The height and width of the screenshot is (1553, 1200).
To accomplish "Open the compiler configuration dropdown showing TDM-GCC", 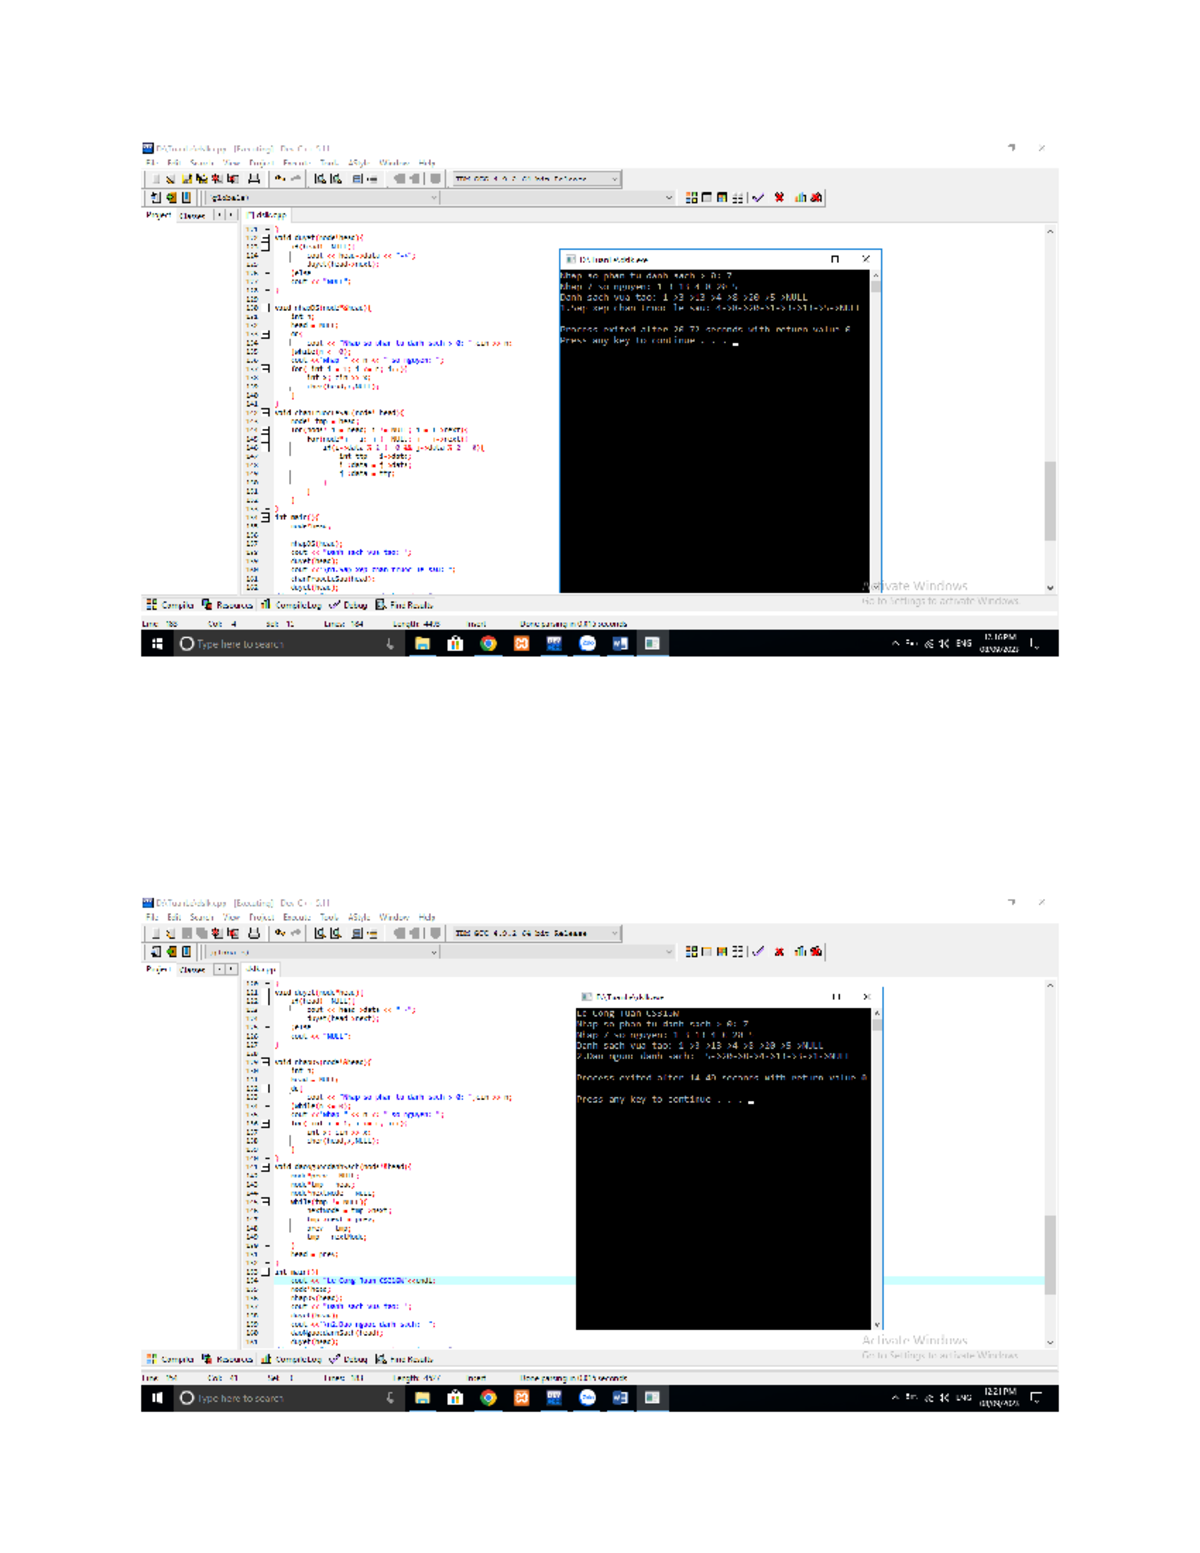I will [x=535, y=178].
